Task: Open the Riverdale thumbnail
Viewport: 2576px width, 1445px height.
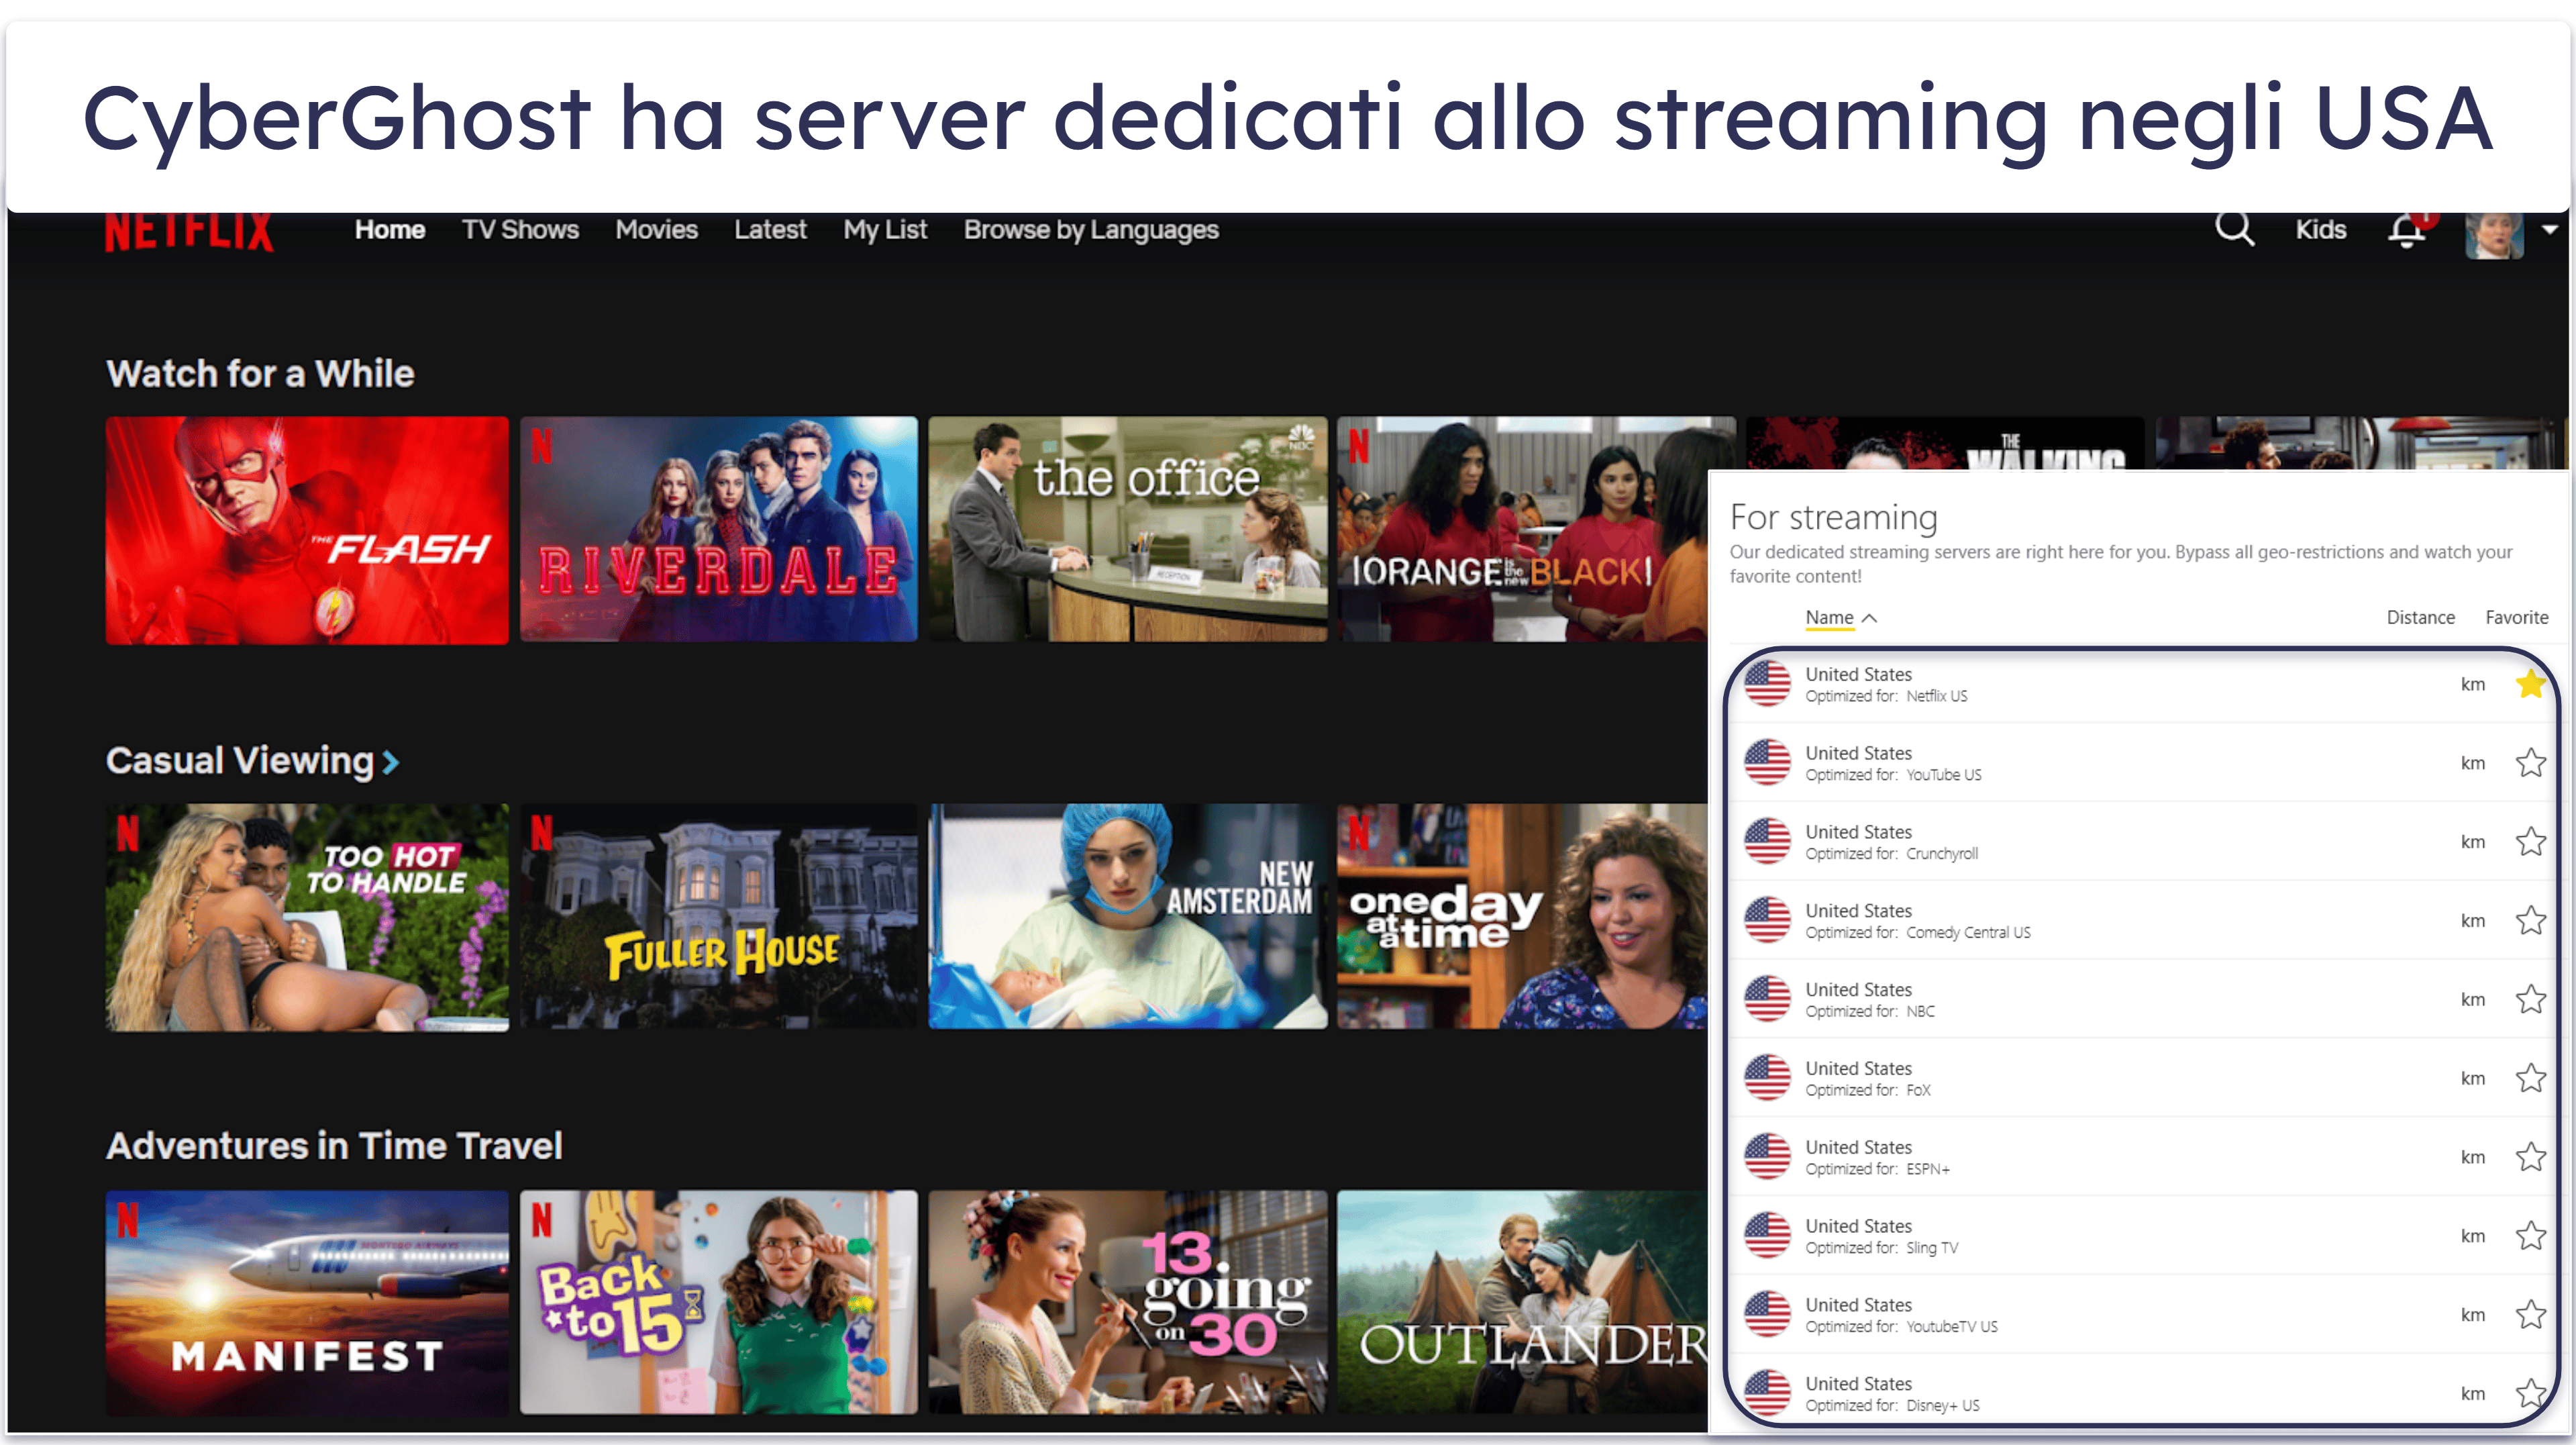Action: click(x=718, y=529)
